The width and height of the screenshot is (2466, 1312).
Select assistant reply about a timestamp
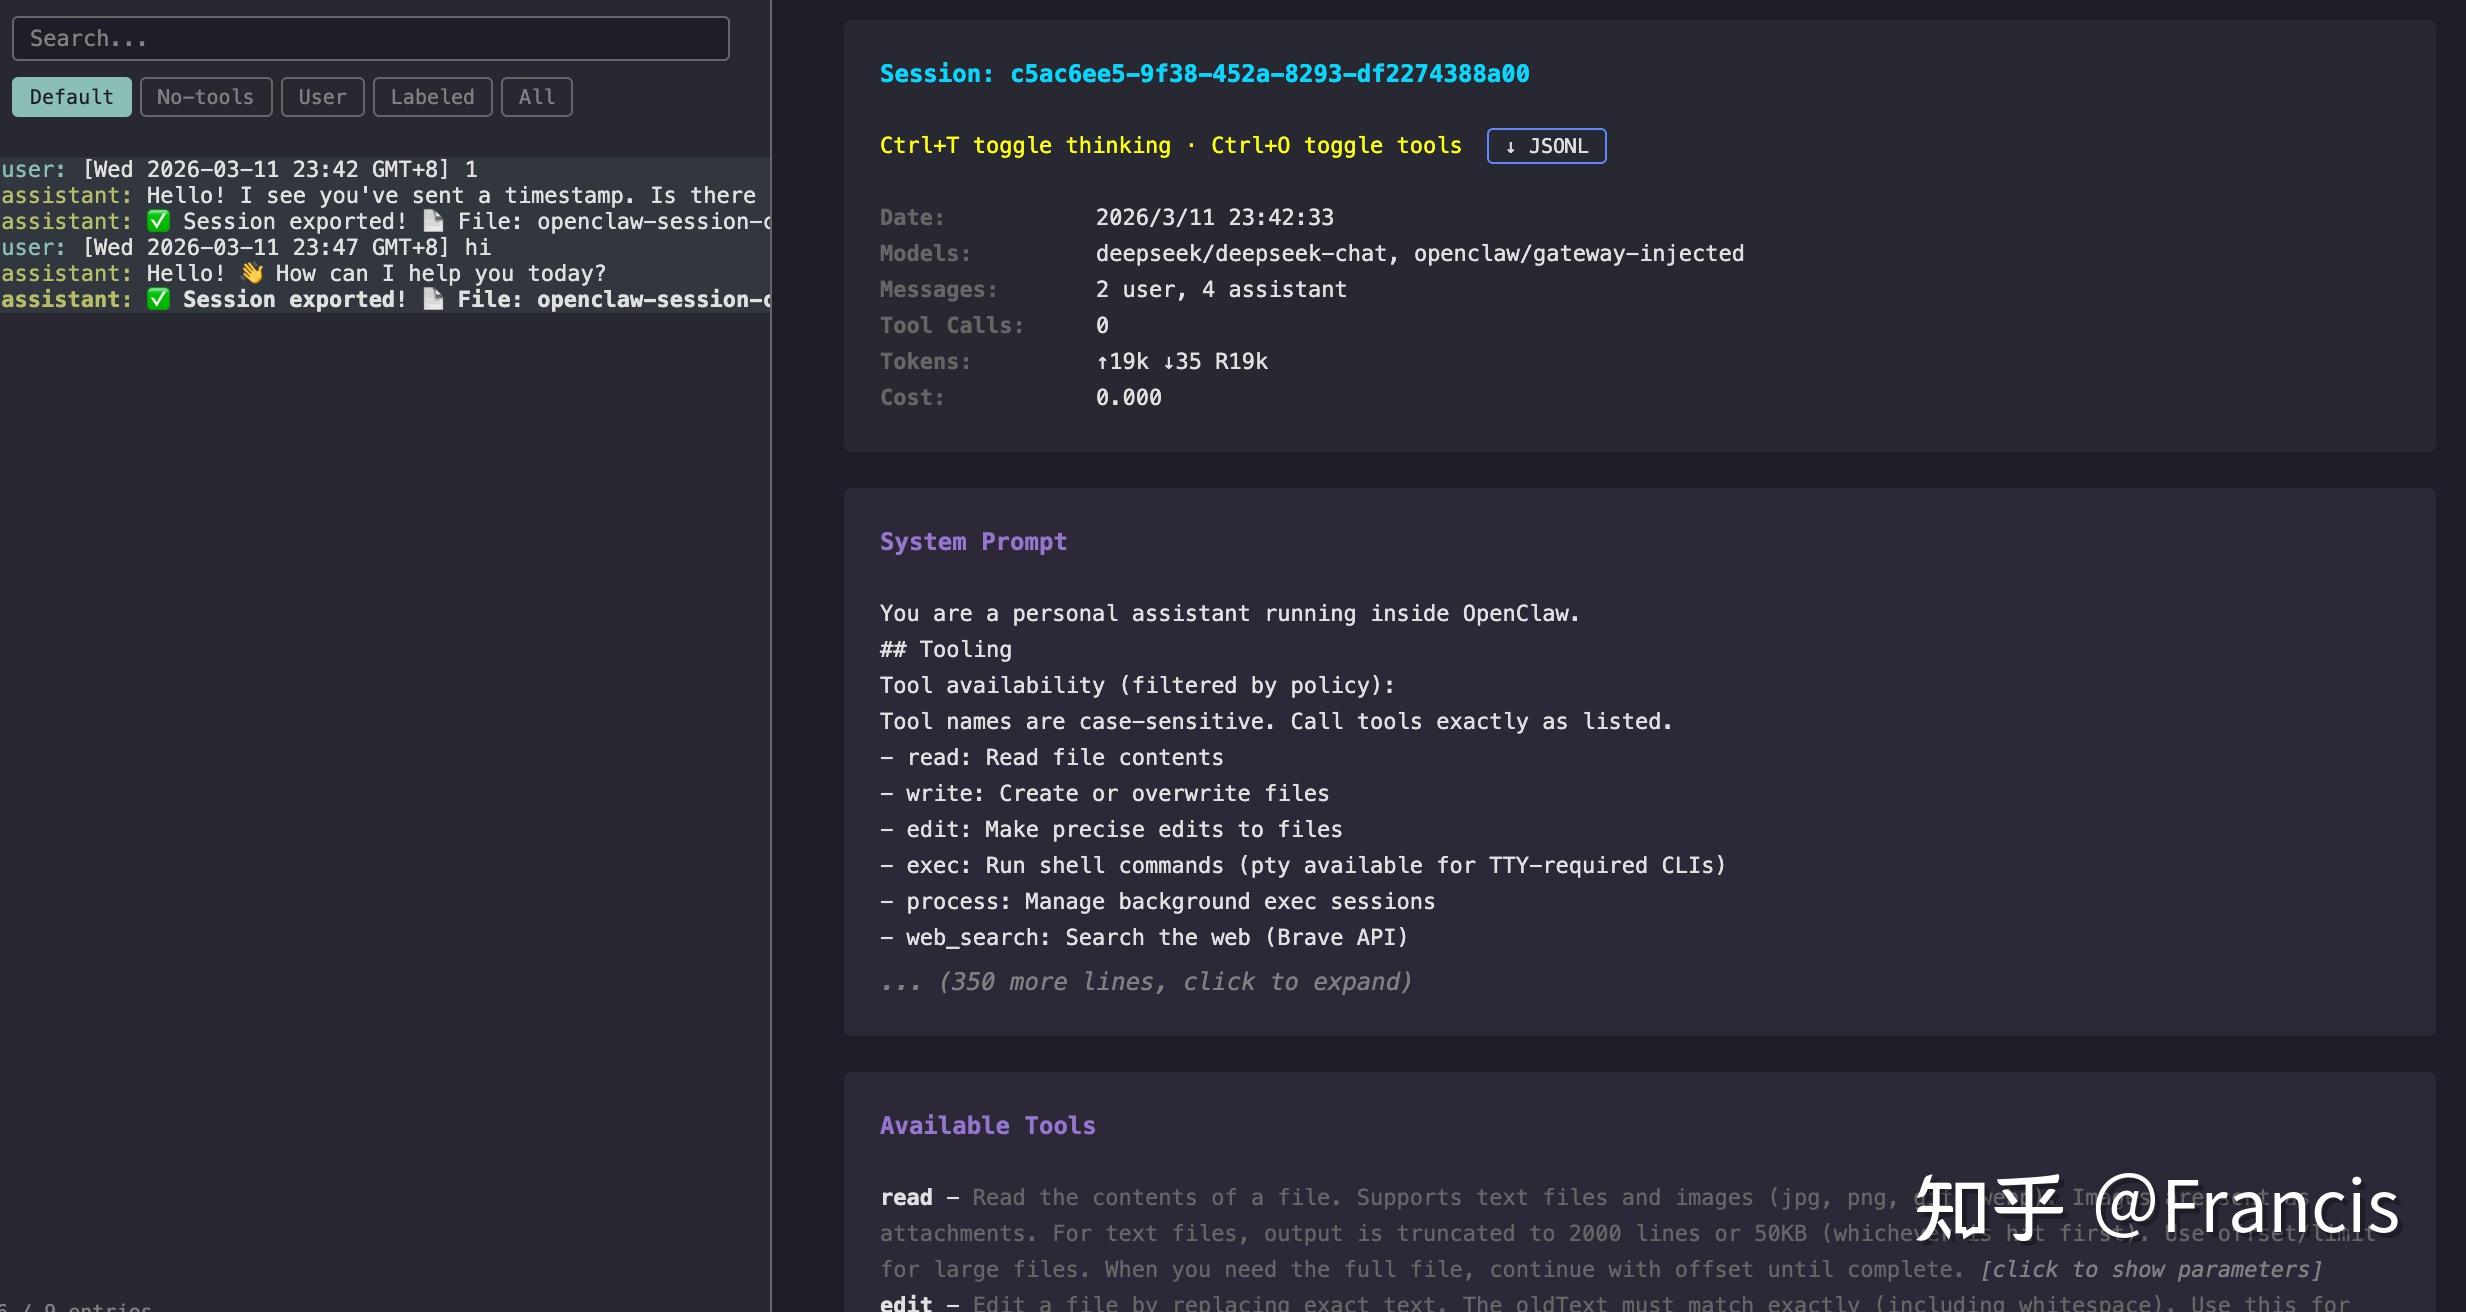click(x=385, y=195)
